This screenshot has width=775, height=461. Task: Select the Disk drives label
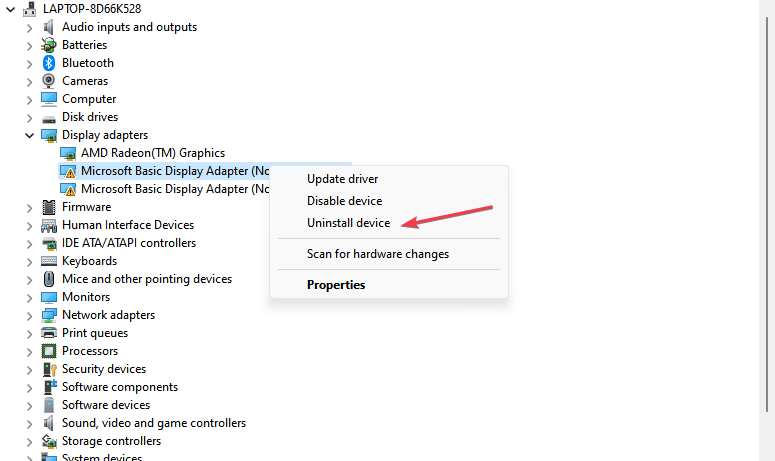tap(90, 117)
